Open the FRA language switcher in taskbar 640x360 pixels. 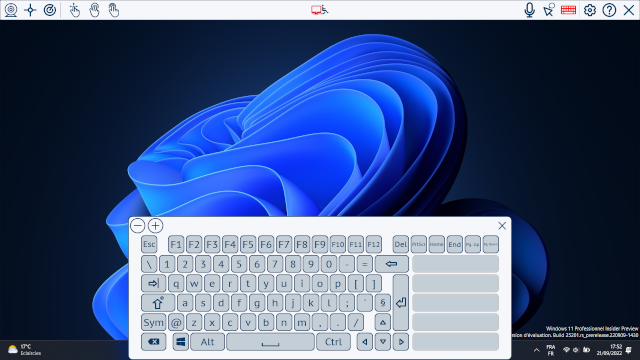551,350
